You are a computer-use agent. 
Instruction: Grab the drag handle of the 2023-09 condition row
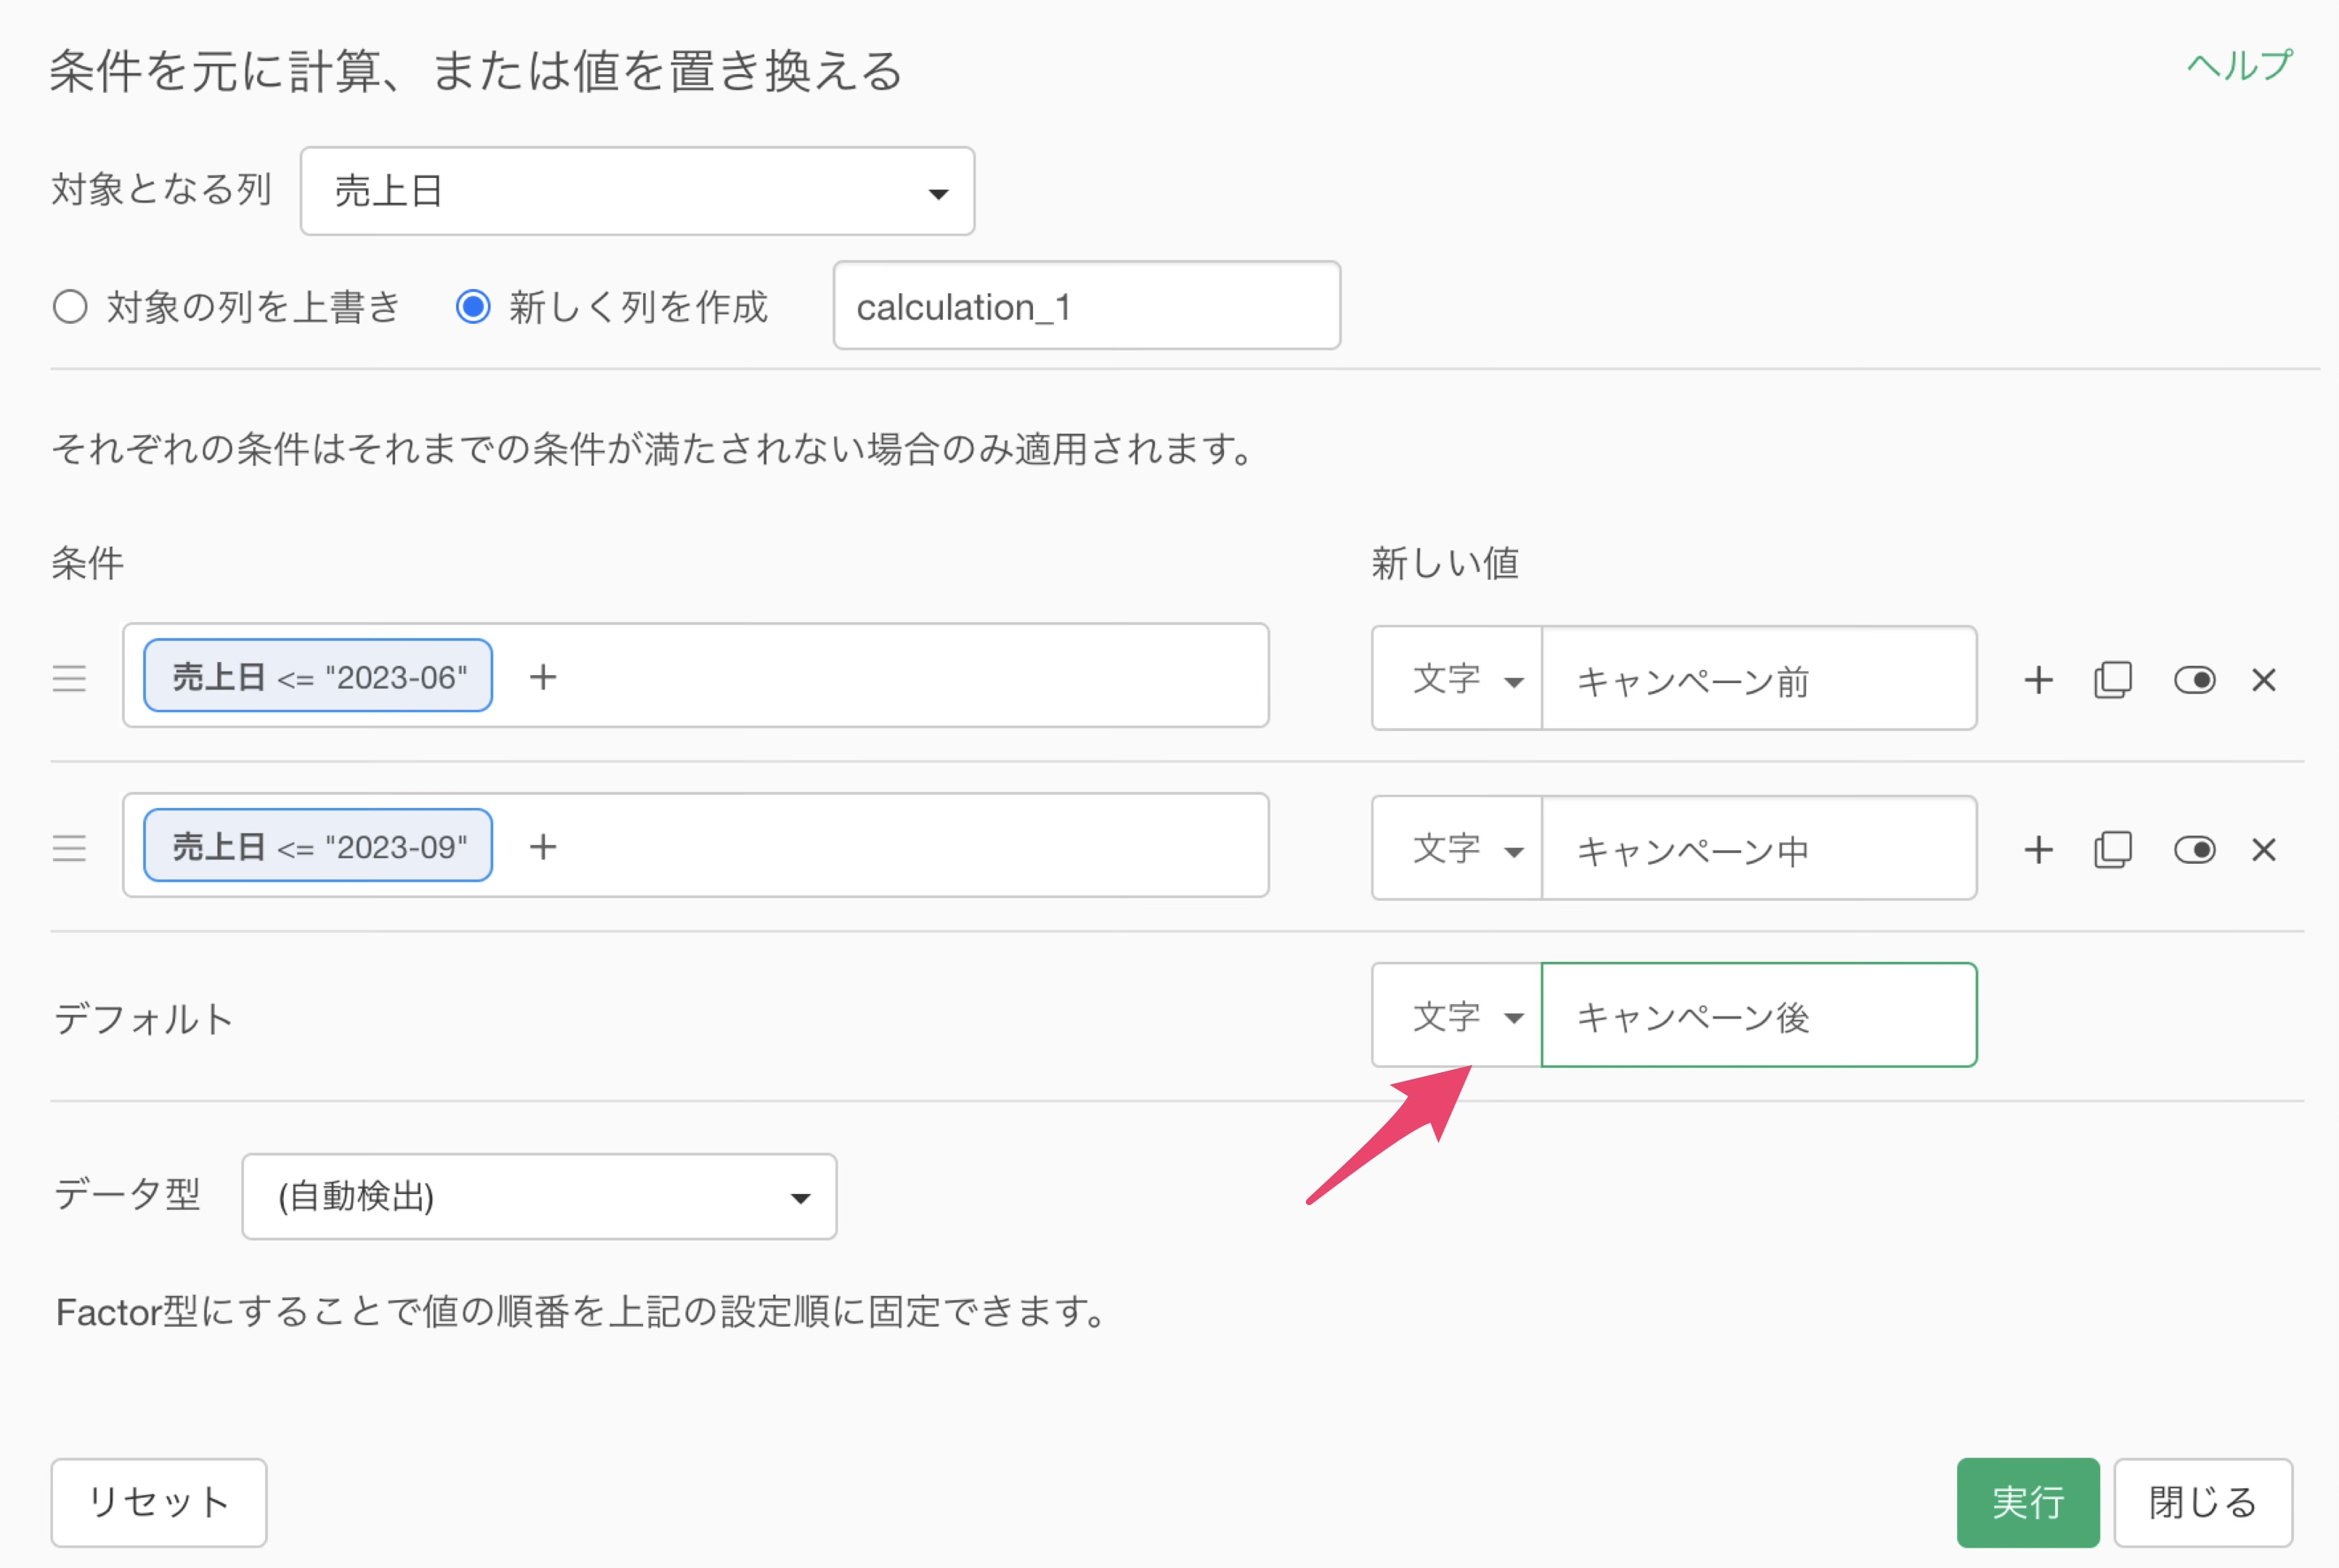coord(69,849)
